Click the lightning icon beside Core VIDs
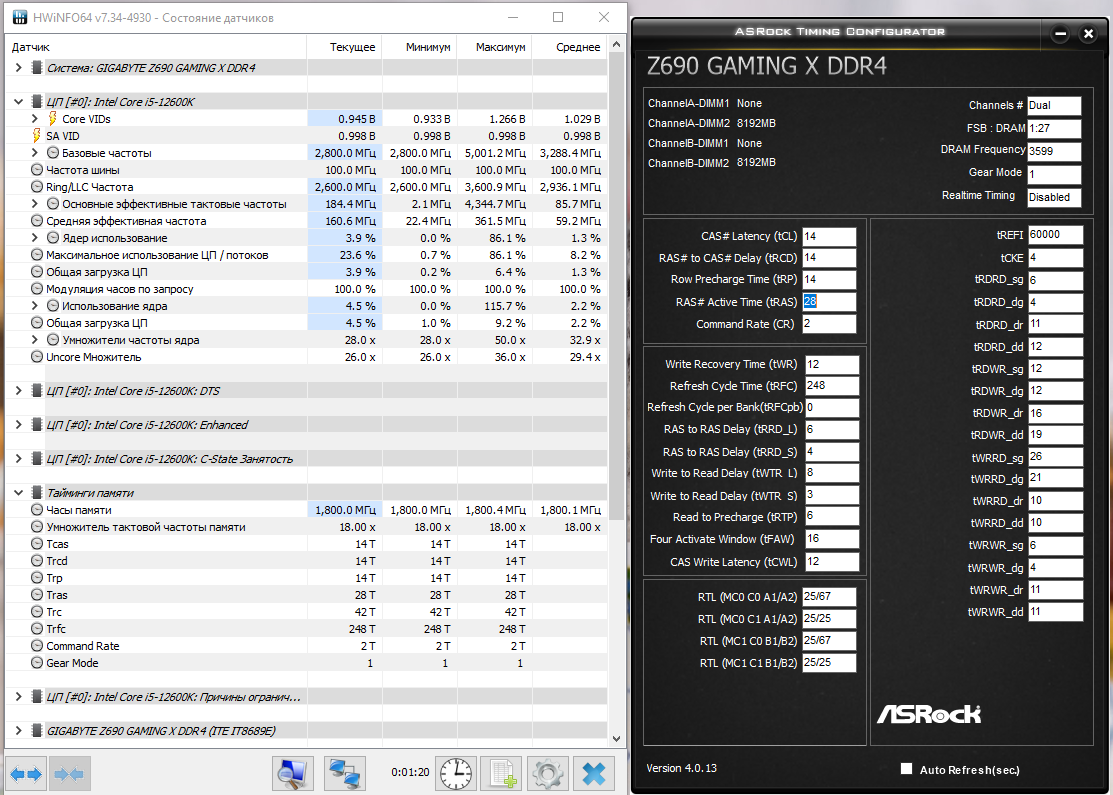The image size is (1113, 795). tap(53, 119)
